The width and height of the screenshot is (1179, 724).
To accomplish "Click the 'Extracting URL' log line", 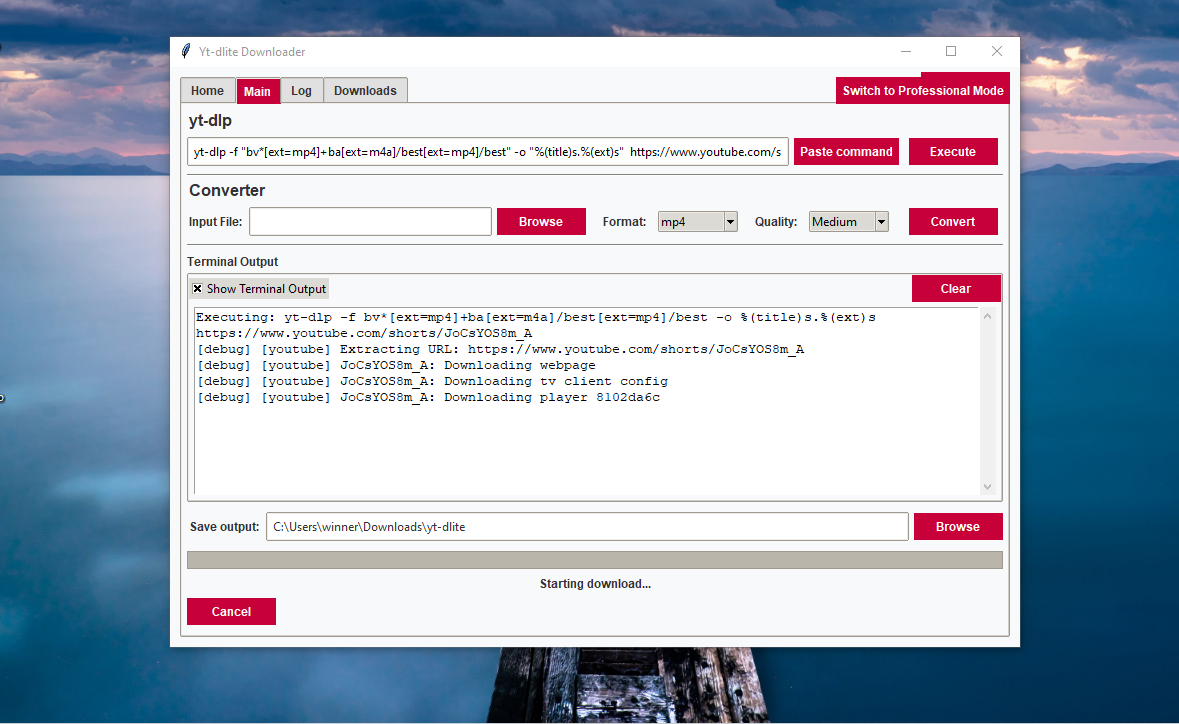I will [x=500, y=350].
